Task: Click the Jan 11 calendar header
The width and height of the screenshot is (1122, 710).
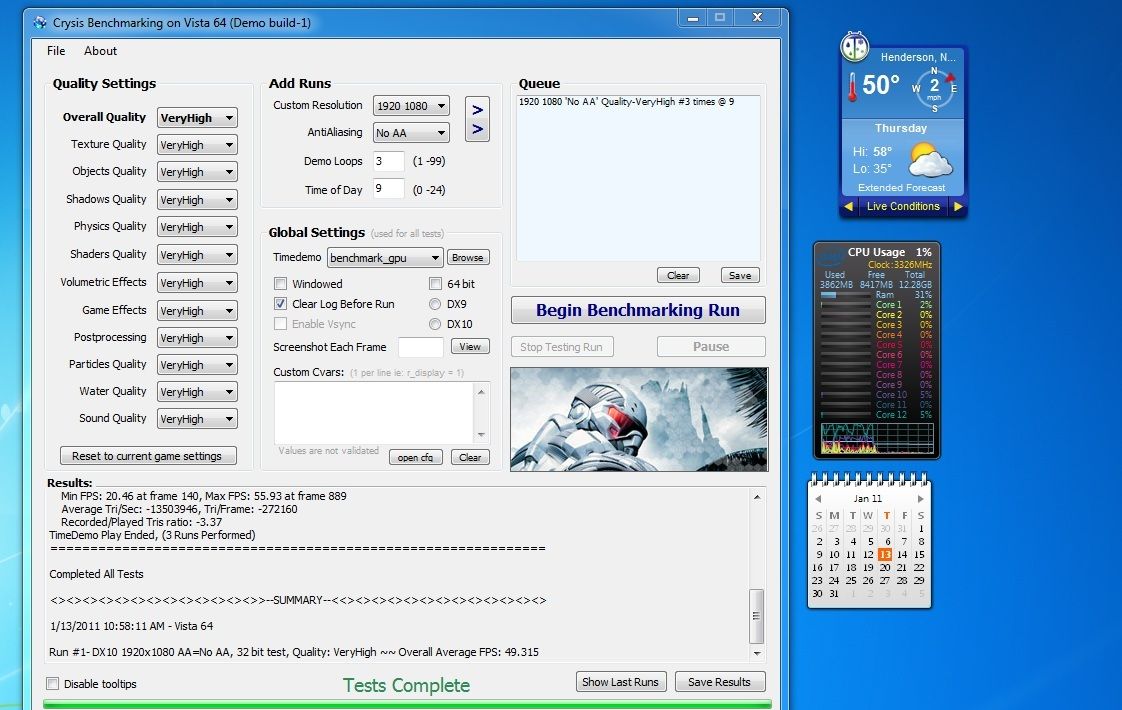Action: coord(868,499)
